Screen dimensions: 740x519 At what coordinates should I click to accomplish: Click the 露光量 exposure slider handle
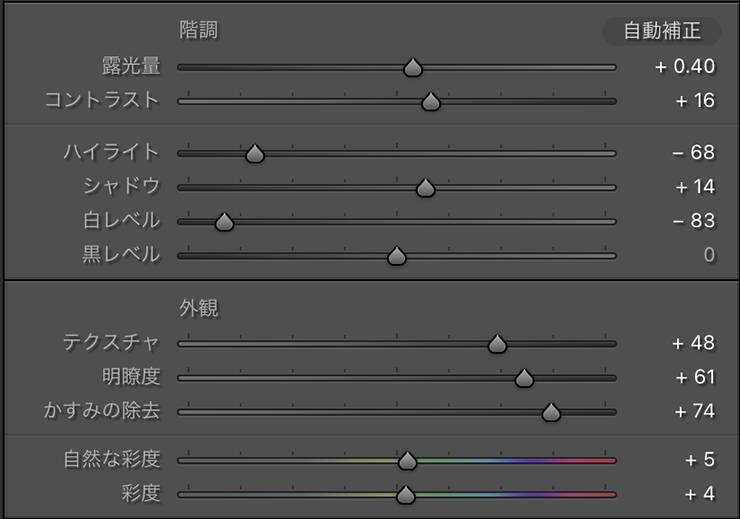point(413,67)
